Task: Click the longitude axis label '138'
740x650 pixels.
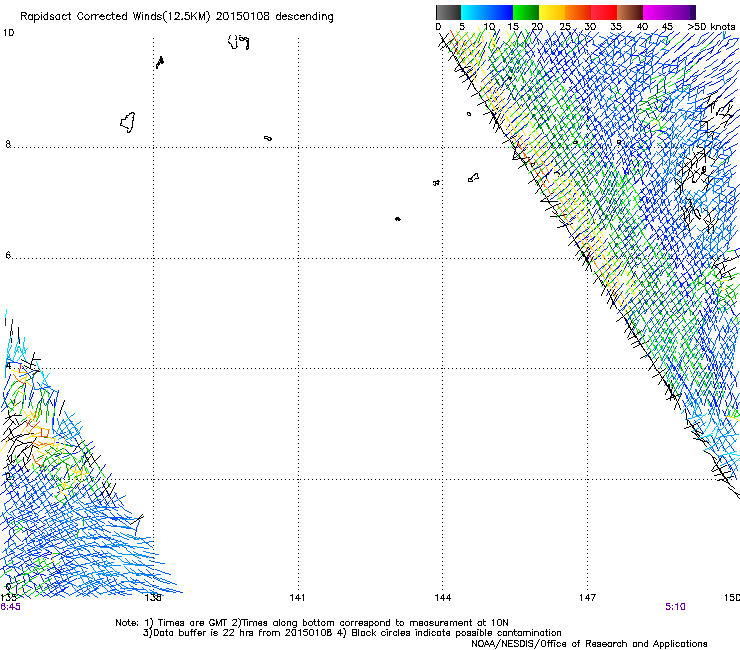Action: tap(153, 598)
